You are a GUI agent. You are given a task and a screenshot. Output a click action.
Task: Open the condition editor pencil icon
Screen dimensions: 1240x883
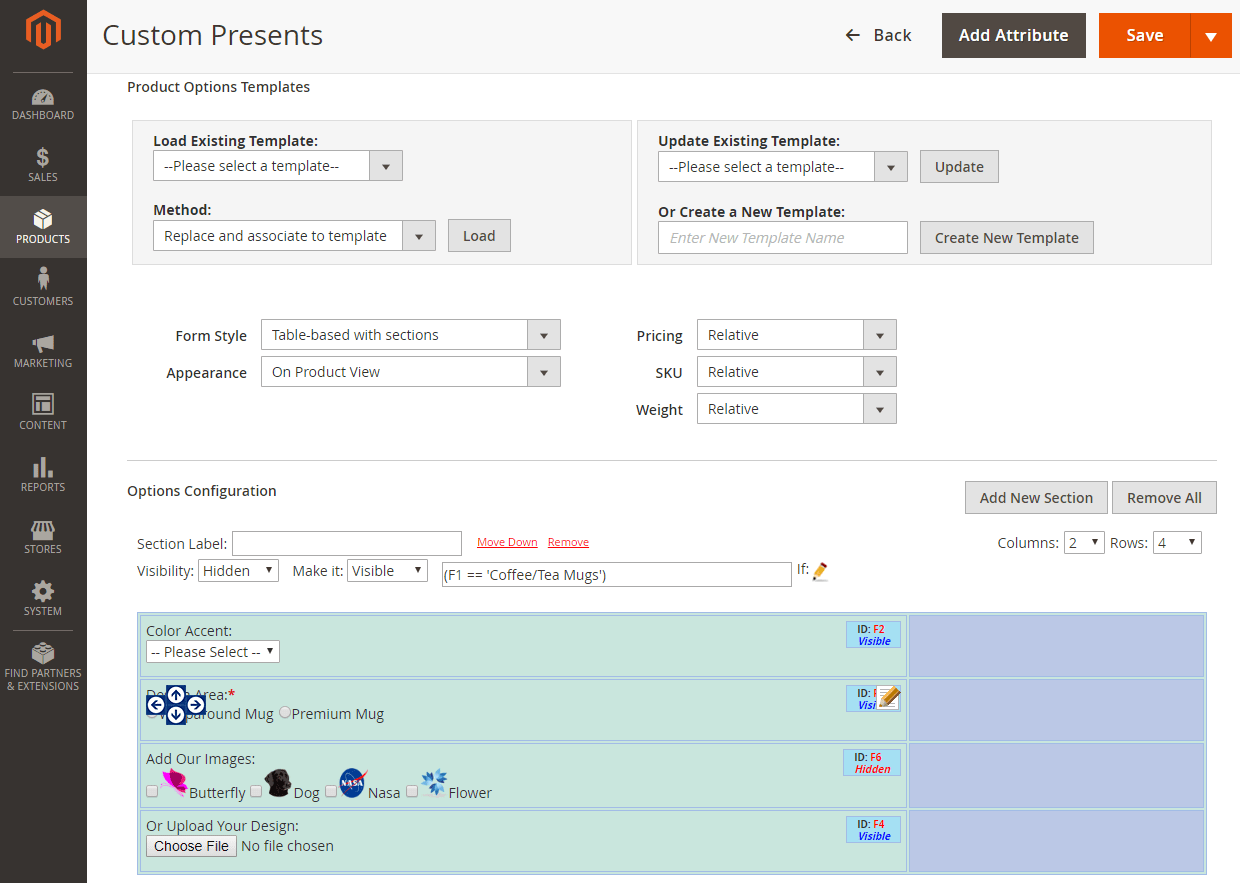pos(821,573)
